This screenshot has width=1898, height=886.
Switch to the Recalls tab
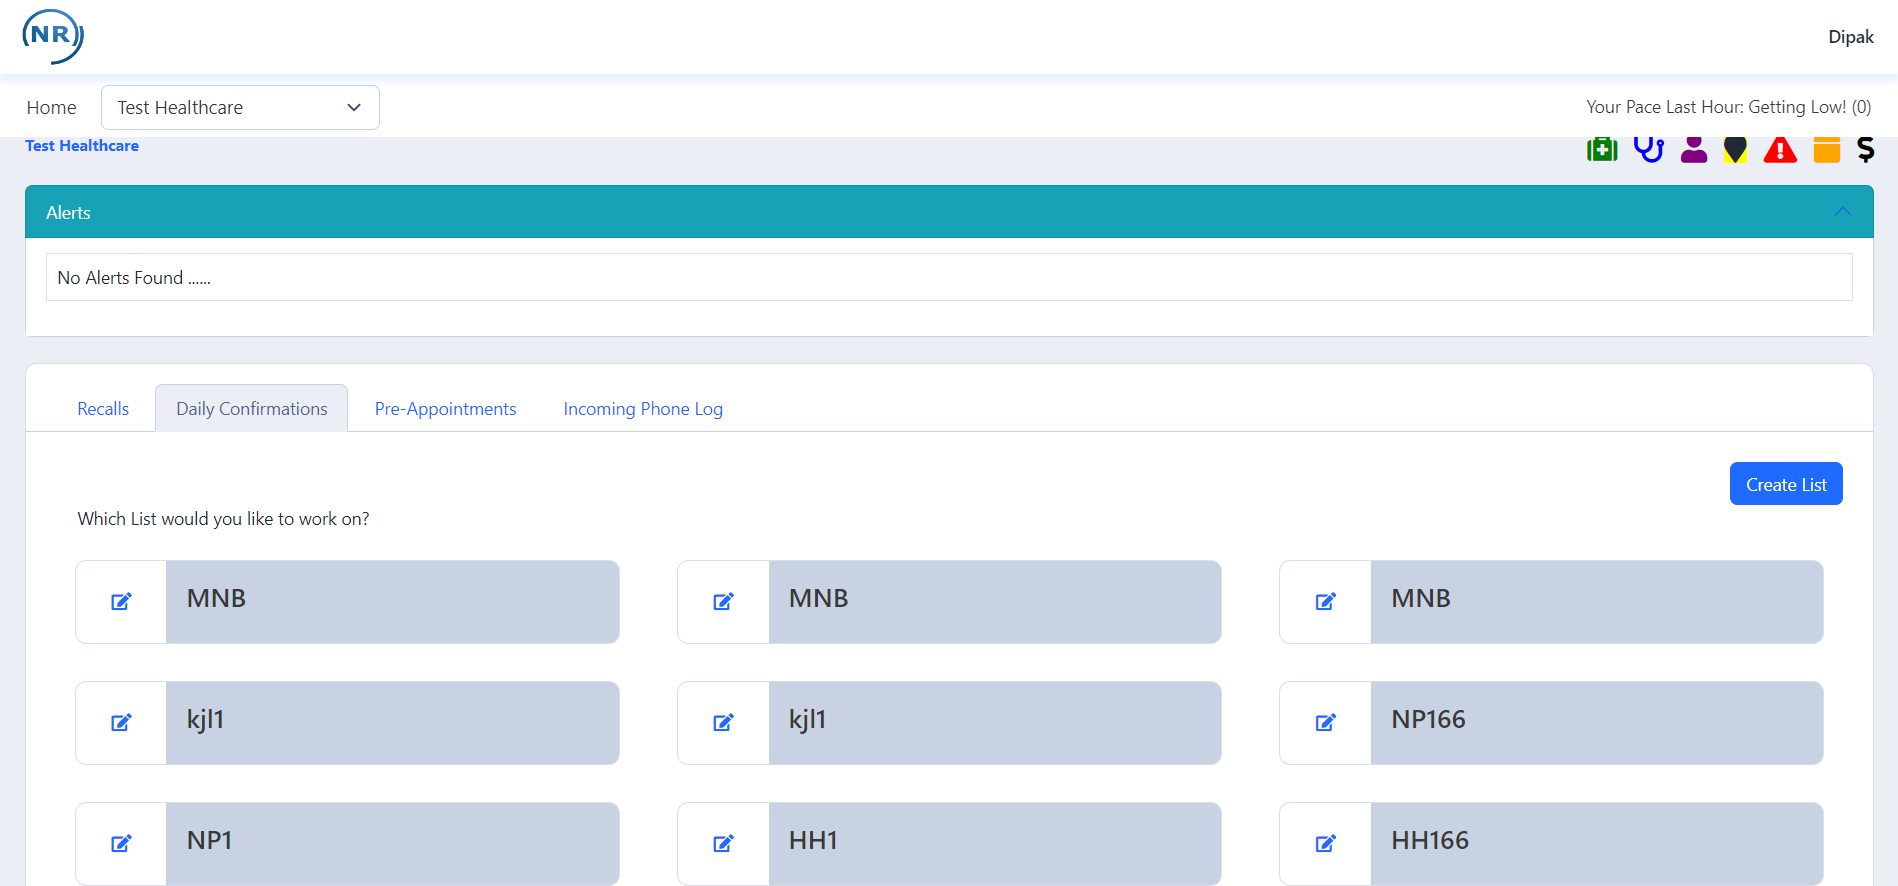point(103,409)
